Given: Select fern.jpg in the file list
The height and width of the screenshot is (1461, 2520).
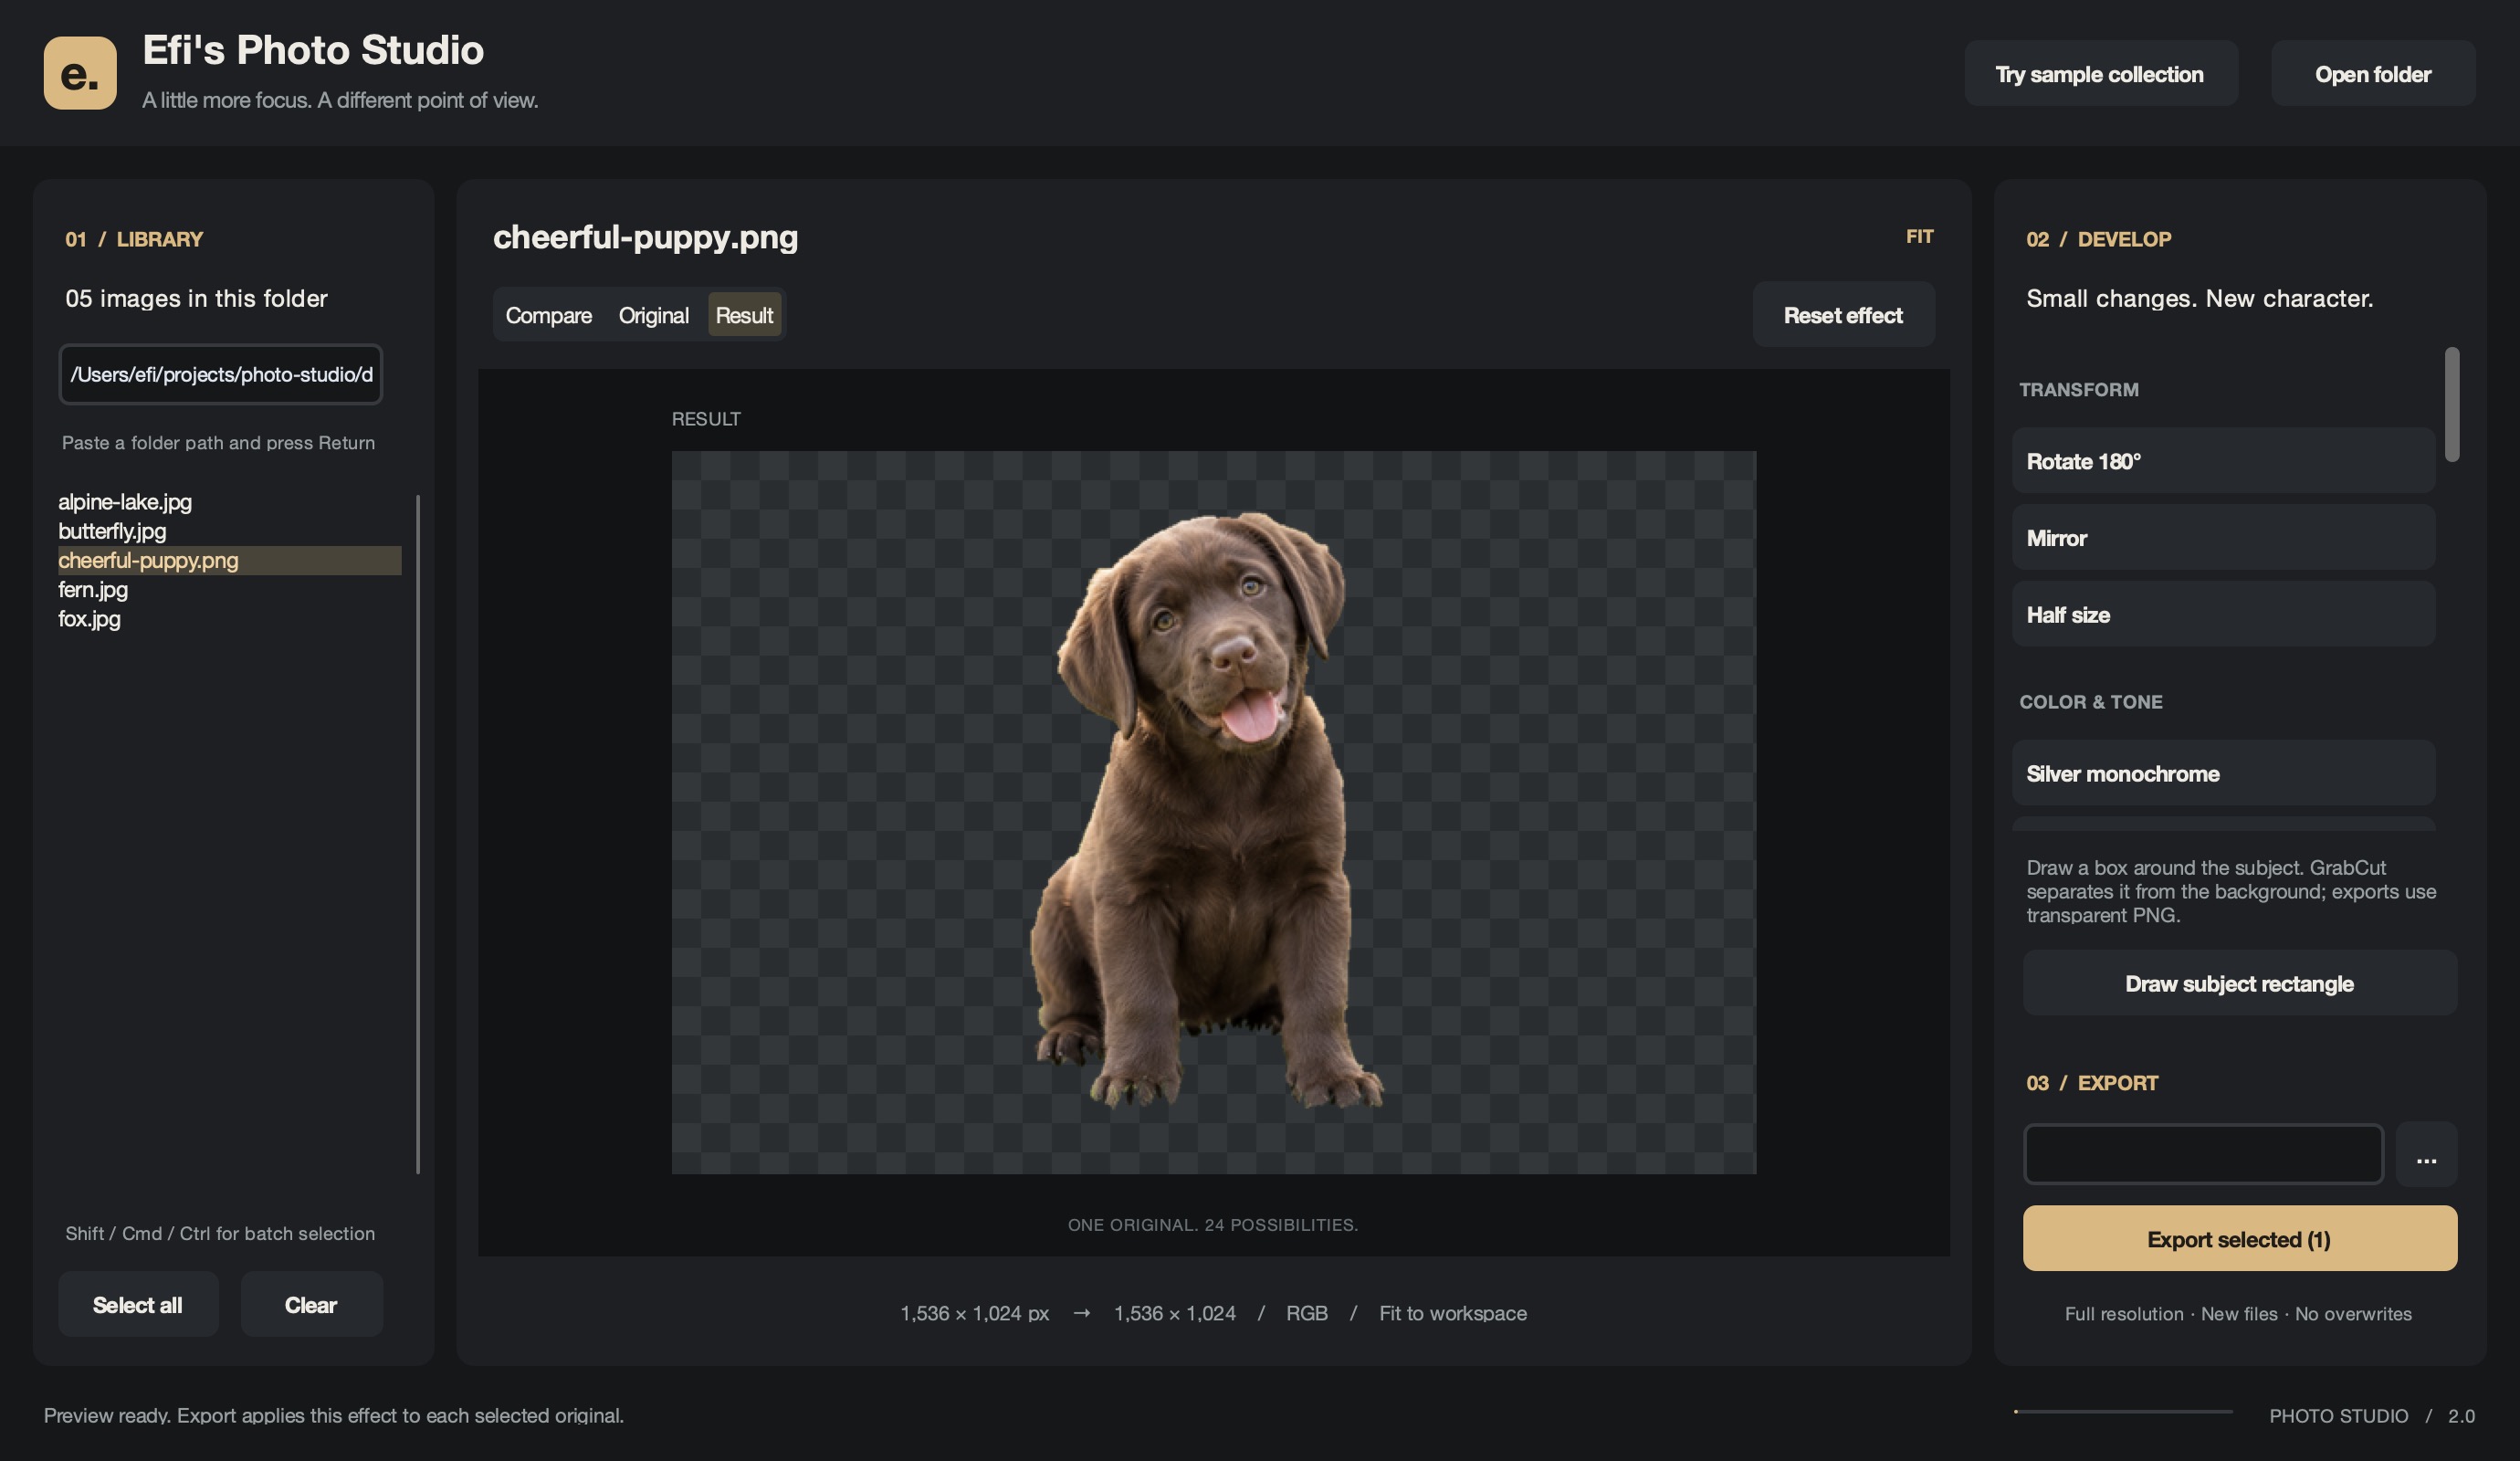Looking at the screenshot, I should [x=229, y=589].
